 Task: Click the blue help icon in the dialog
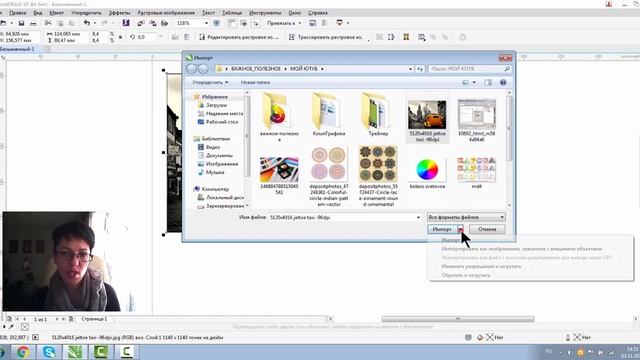[x=503, y=82]
